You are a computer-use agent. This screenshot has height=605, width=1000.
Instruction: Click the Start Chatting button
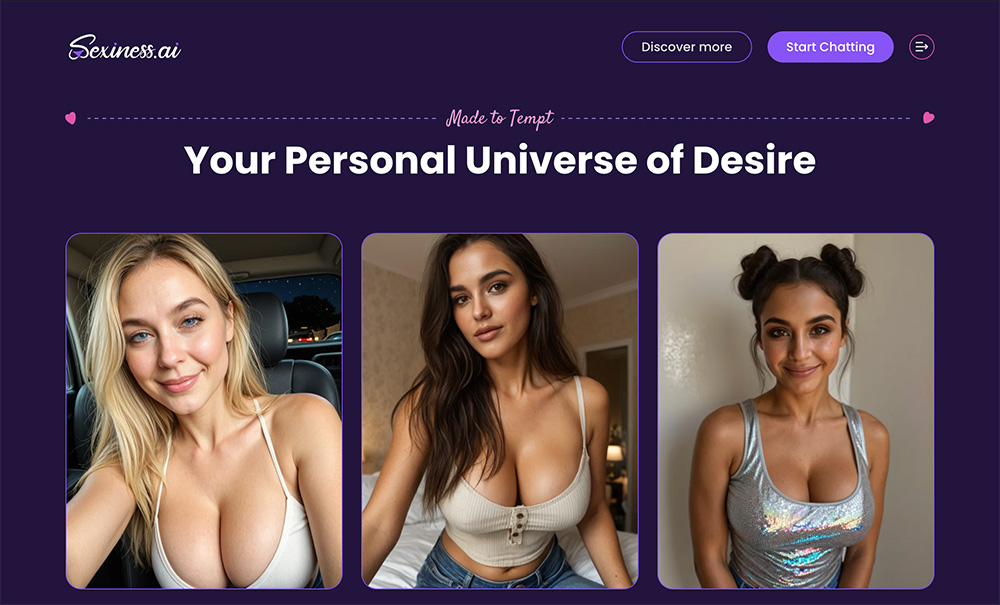point(830,47)
